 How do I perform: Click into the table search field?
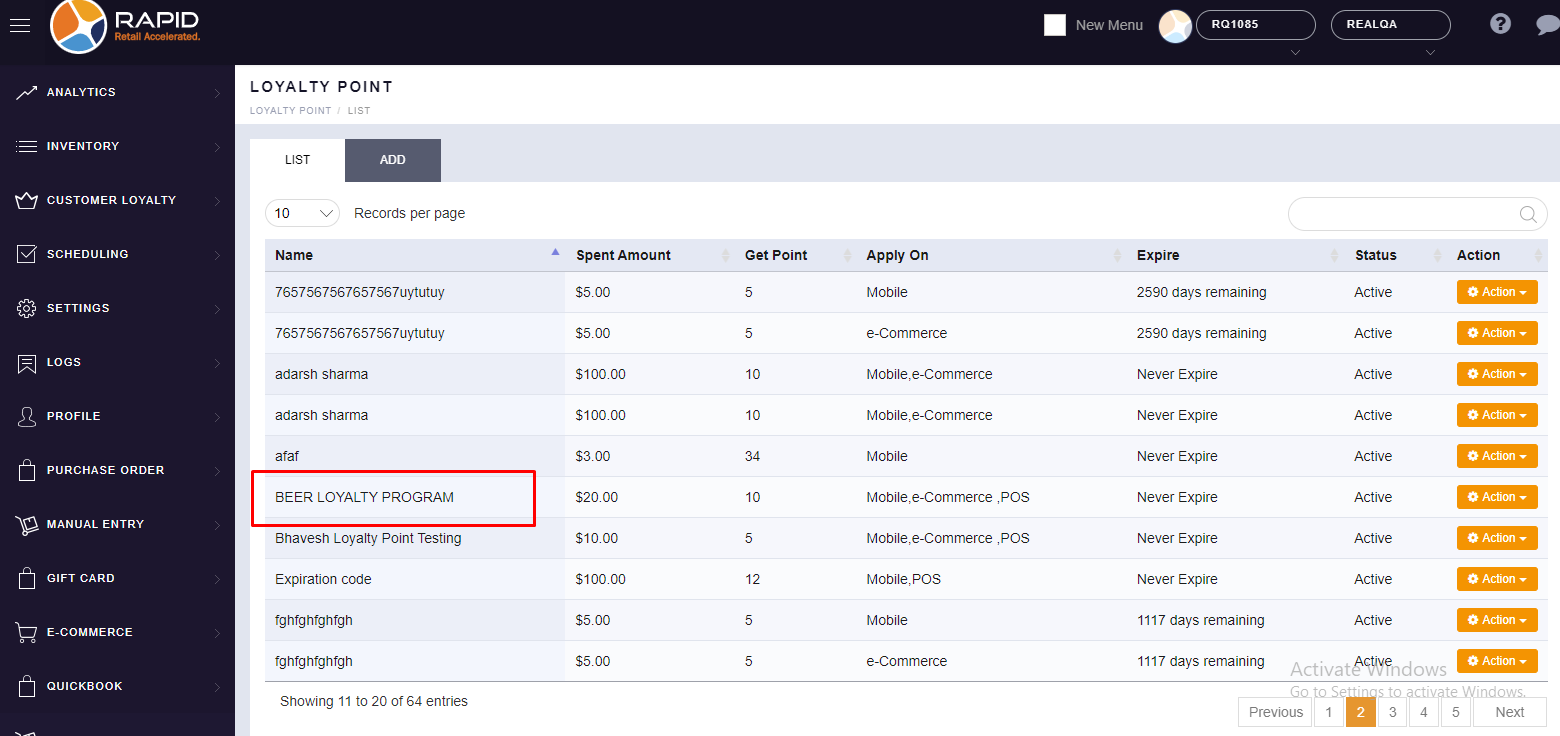click(x=1402, y=214)
